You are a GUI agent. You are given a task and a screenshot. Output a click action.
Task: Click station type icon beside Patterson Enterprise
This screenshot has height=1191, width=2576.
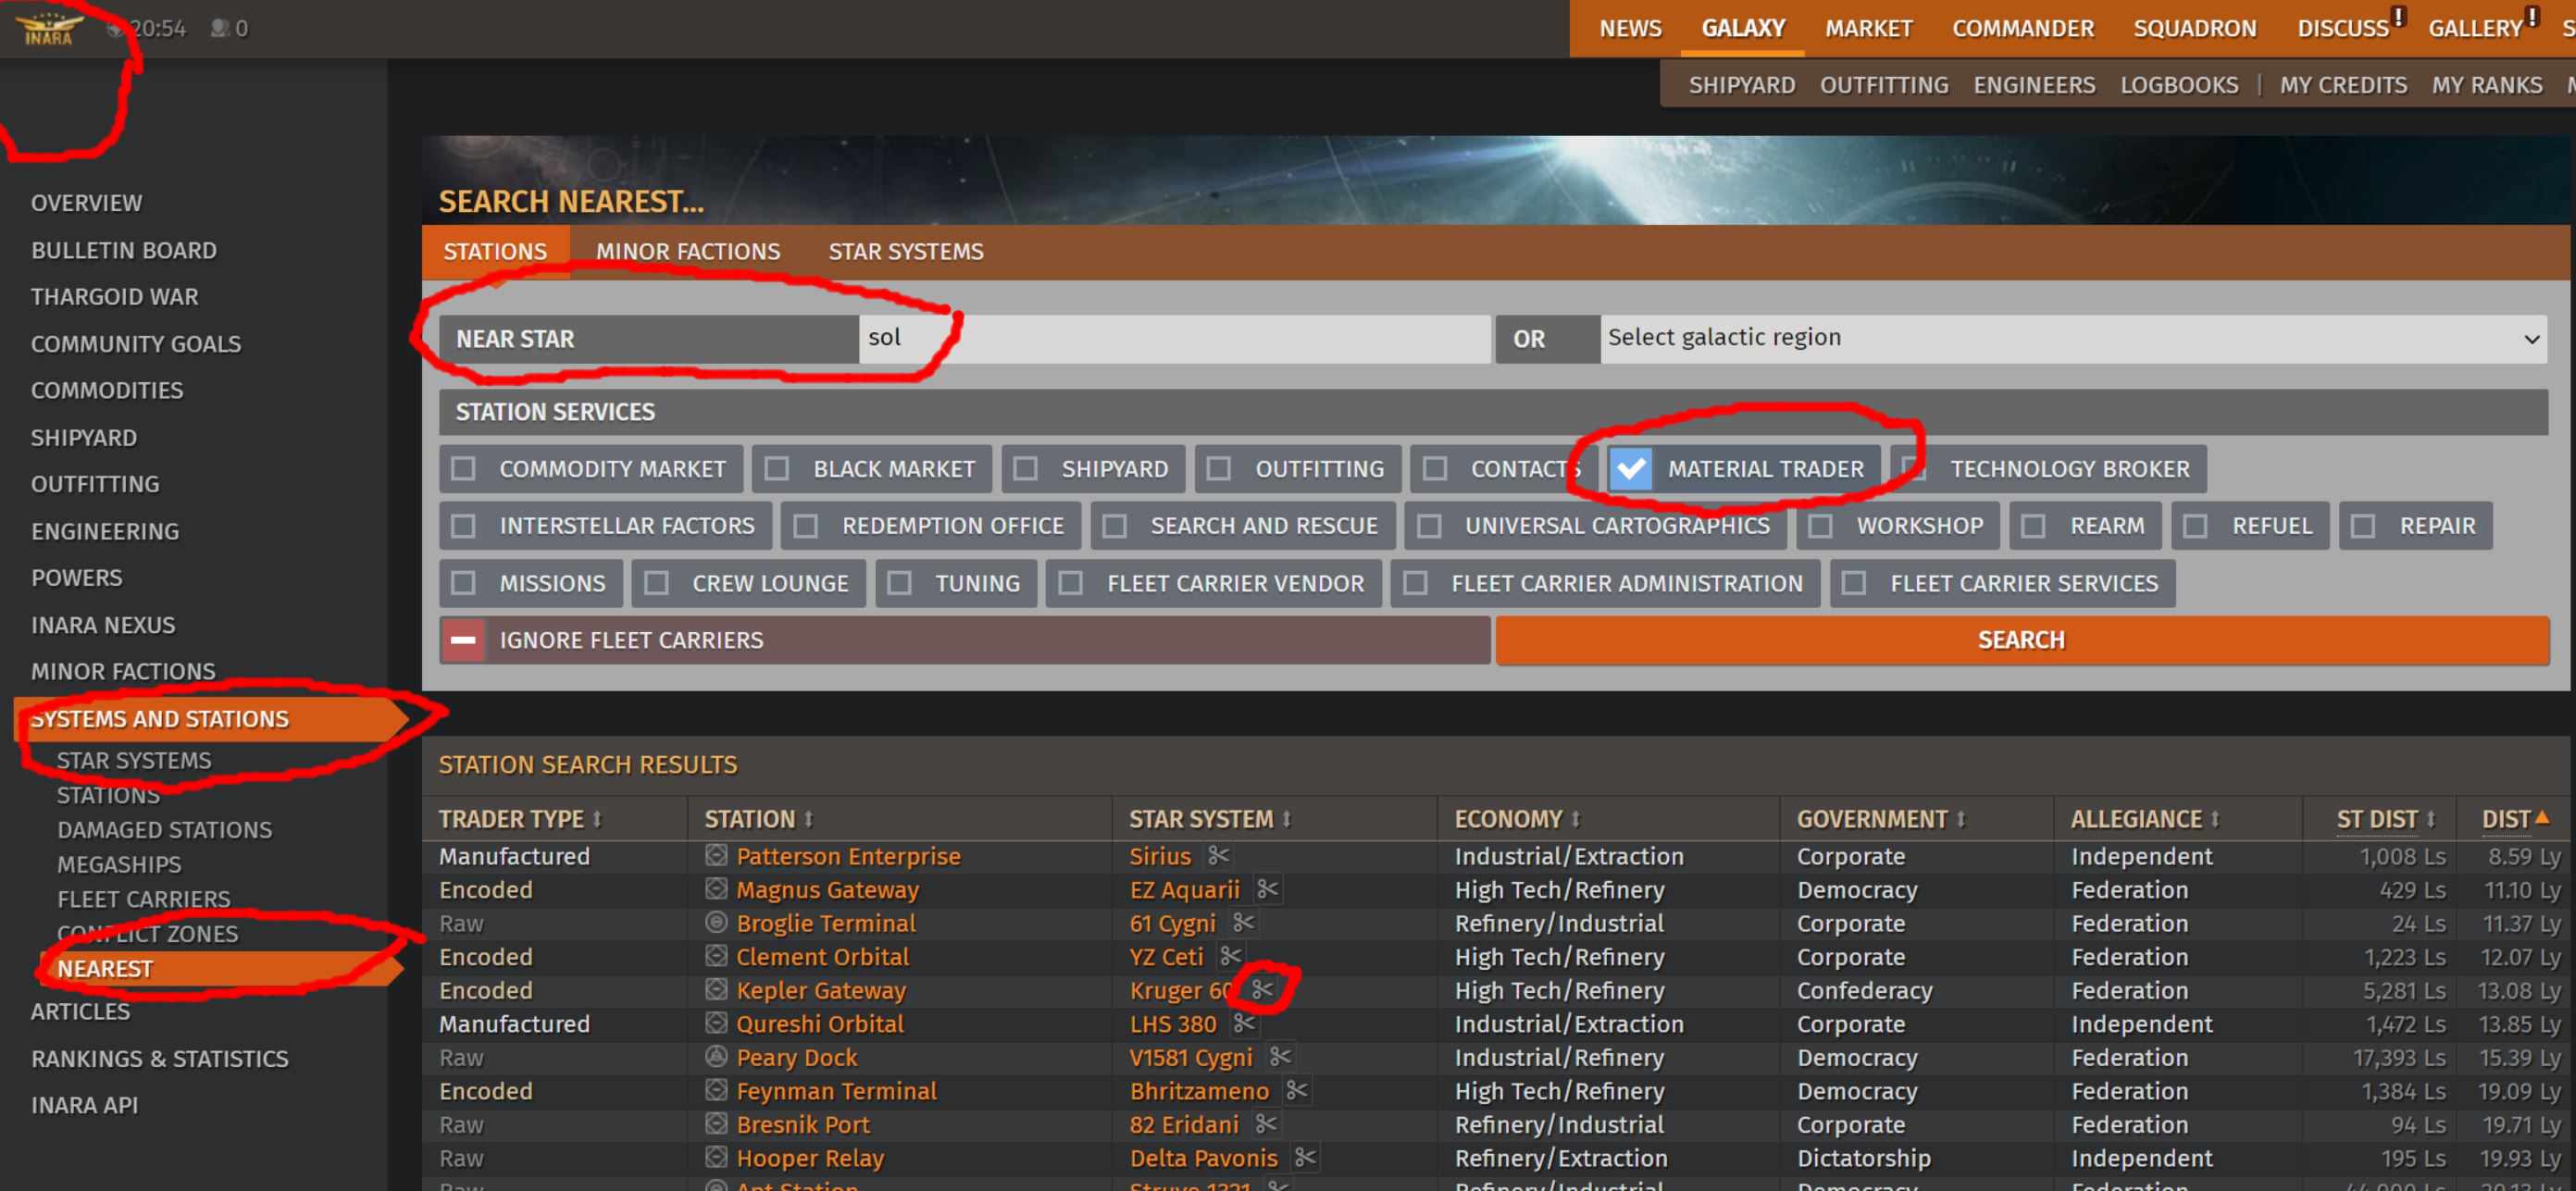pos(716,855)
